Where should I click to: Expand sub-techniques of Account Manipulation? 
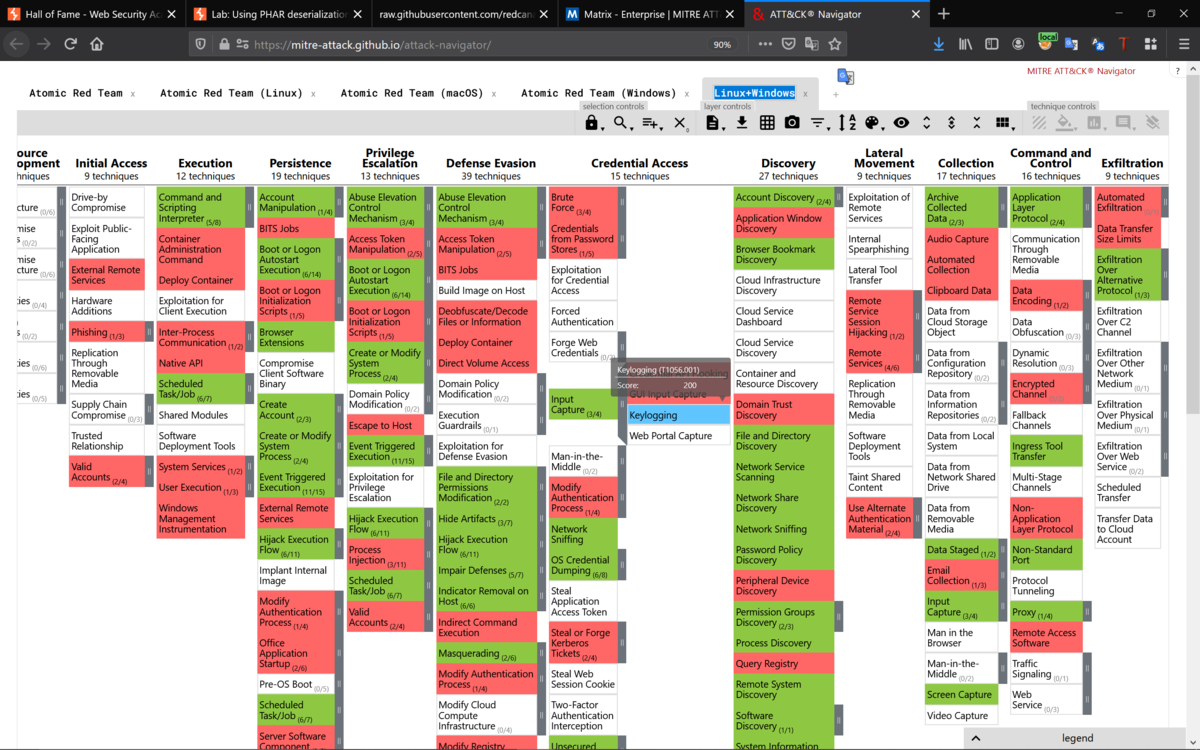(x=339, y=203)
